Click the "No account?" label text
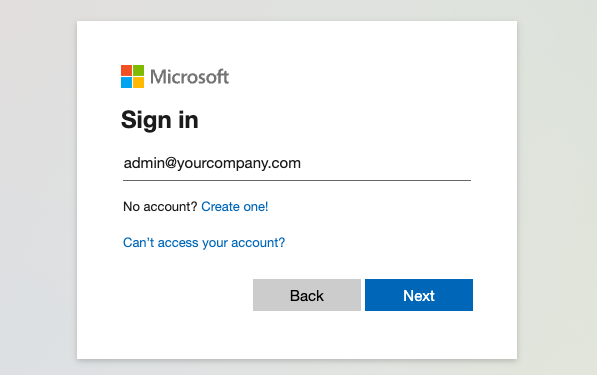 point(160,207)
